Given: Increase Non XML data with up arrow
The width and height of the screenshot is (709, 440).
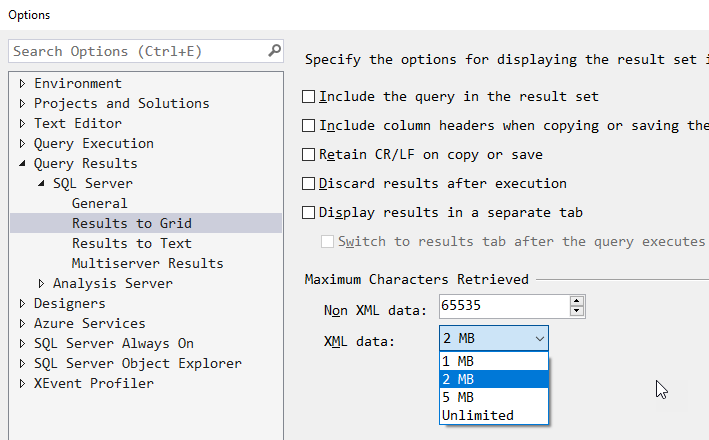Looking at the screenshot, I should [x=576, y=302].
